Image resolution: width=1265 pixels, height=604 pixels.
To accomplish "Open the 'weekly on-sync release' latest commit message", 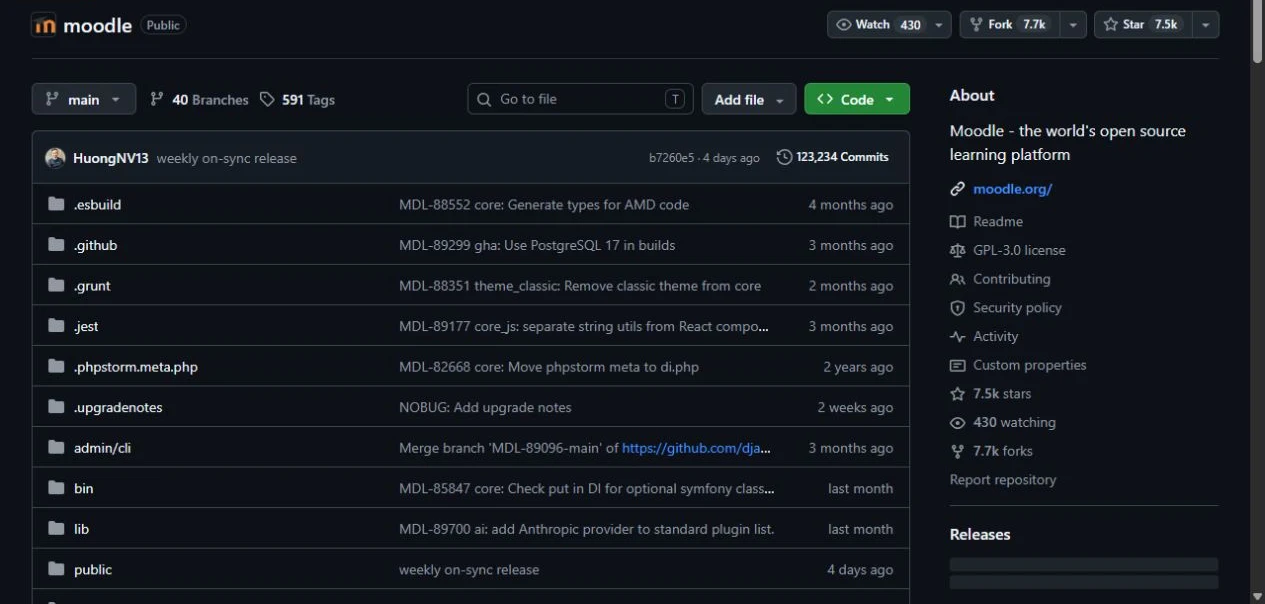I will [x=227, y=158].
